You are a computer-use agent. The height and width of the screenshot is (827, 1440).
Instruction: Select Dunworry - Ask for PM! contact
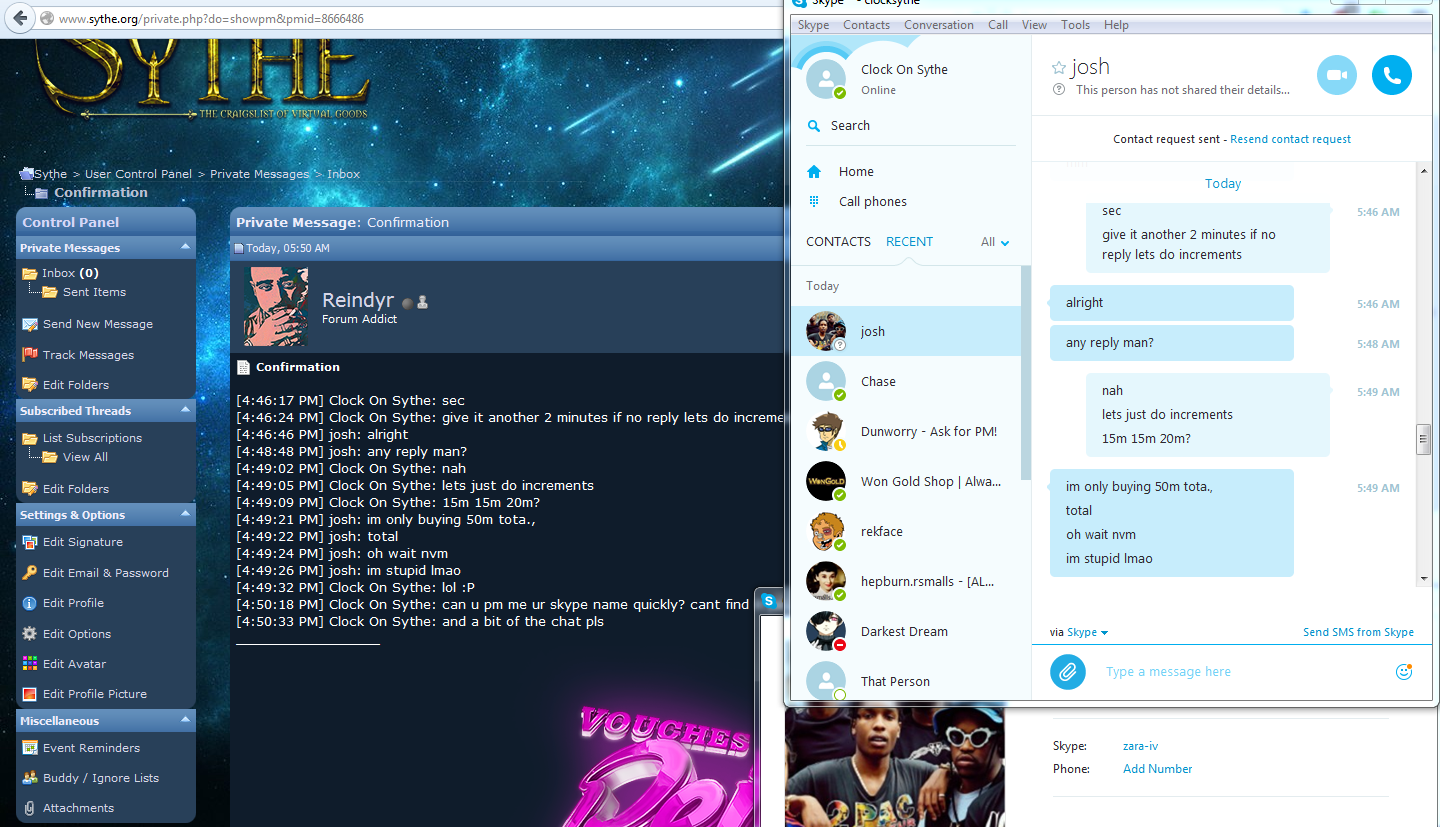(905, 431)
